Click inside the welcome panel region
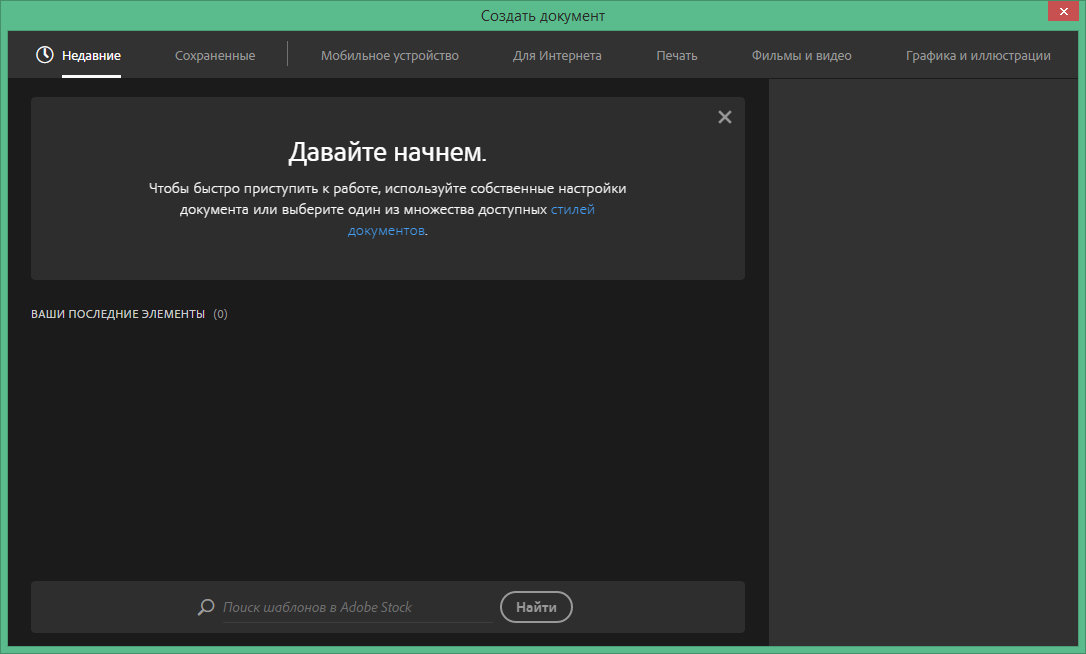Screen dimensions: 1086x654 (388, 188)
